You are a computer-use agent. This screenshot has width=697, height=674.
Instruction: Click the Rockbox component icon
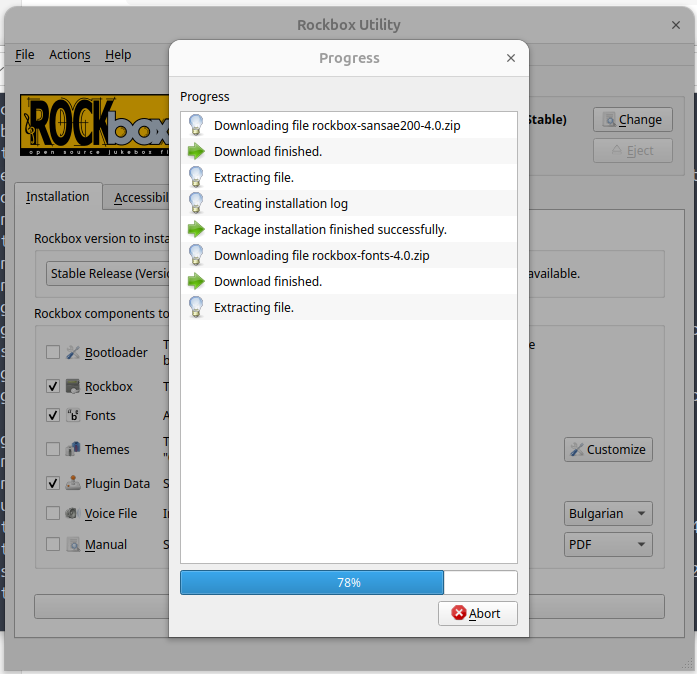(x=72, y=386)
